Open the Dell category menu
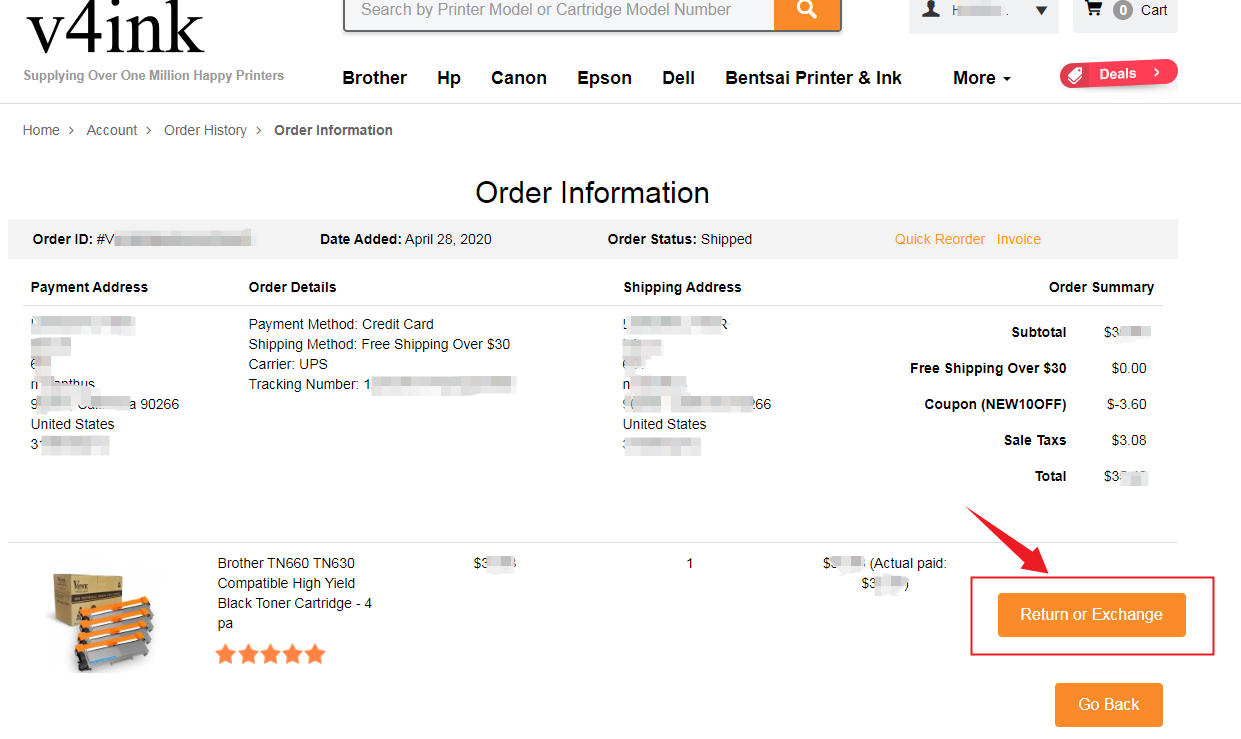The width and height of the screenshot is (1241, 739). tap(678, 78)
